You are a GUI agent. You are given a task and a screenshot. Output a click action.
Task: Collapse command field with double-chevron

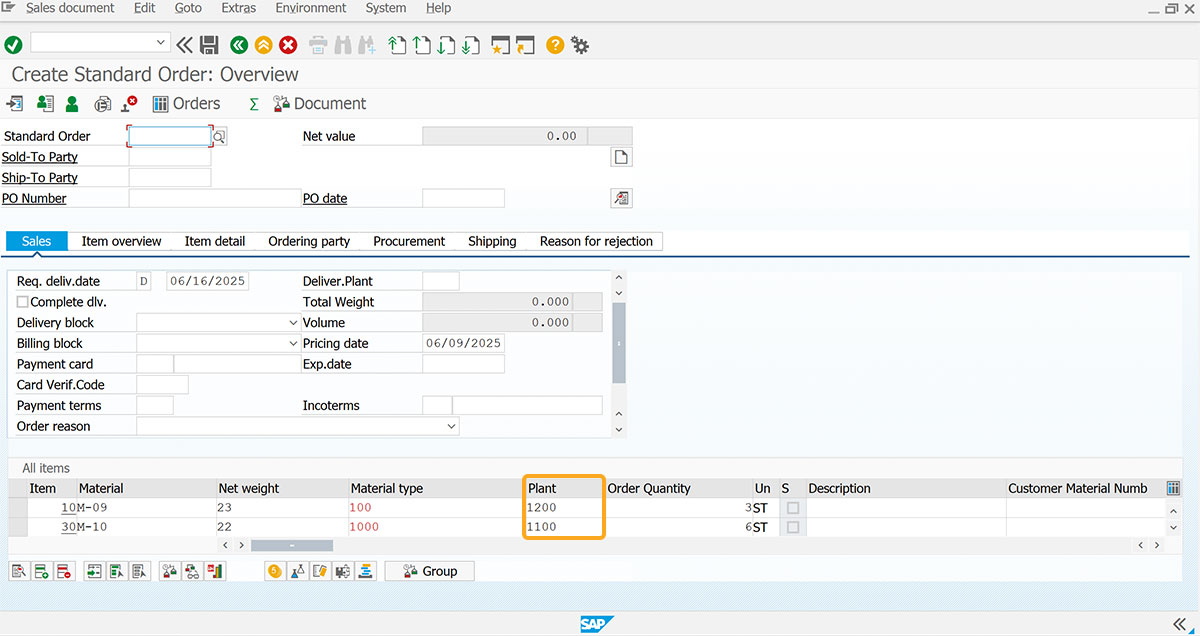185,44
